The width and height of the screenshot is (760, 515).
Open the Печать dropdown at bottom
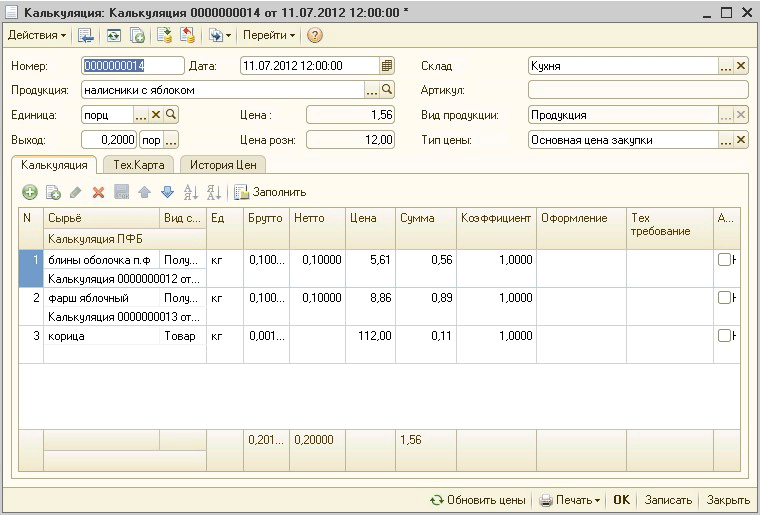click(x=570, y=500)
